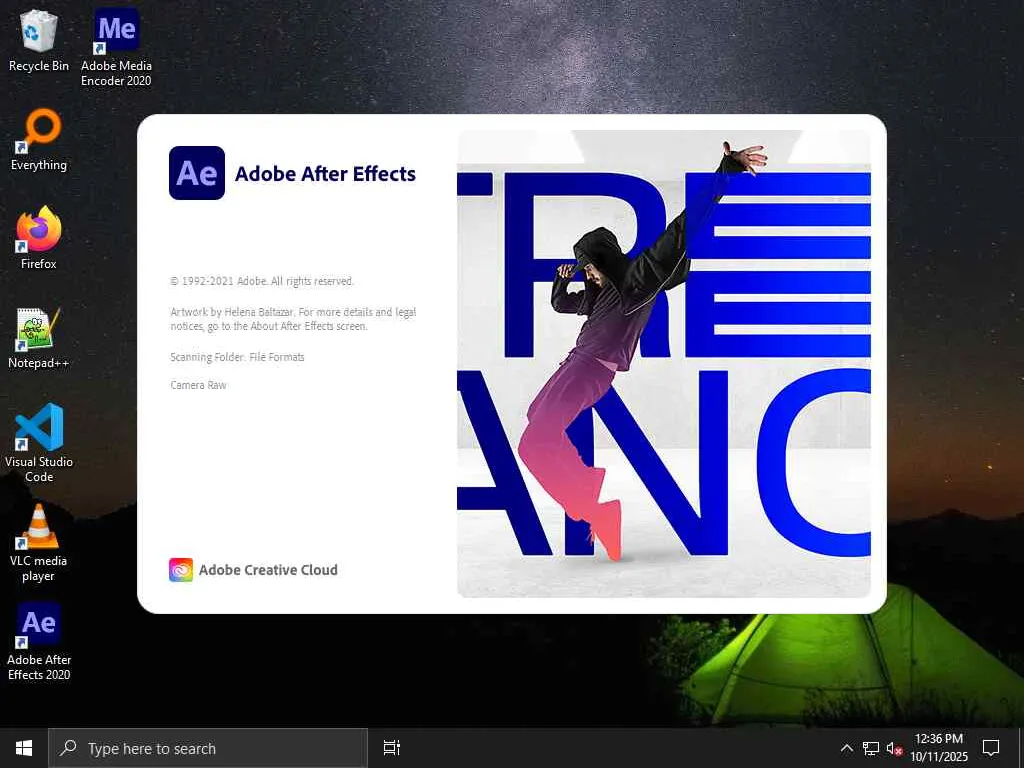Click the Adobe After Effects title text
Image resolution: width=1024 pixels, height=768 pixels.
[325, 174]
